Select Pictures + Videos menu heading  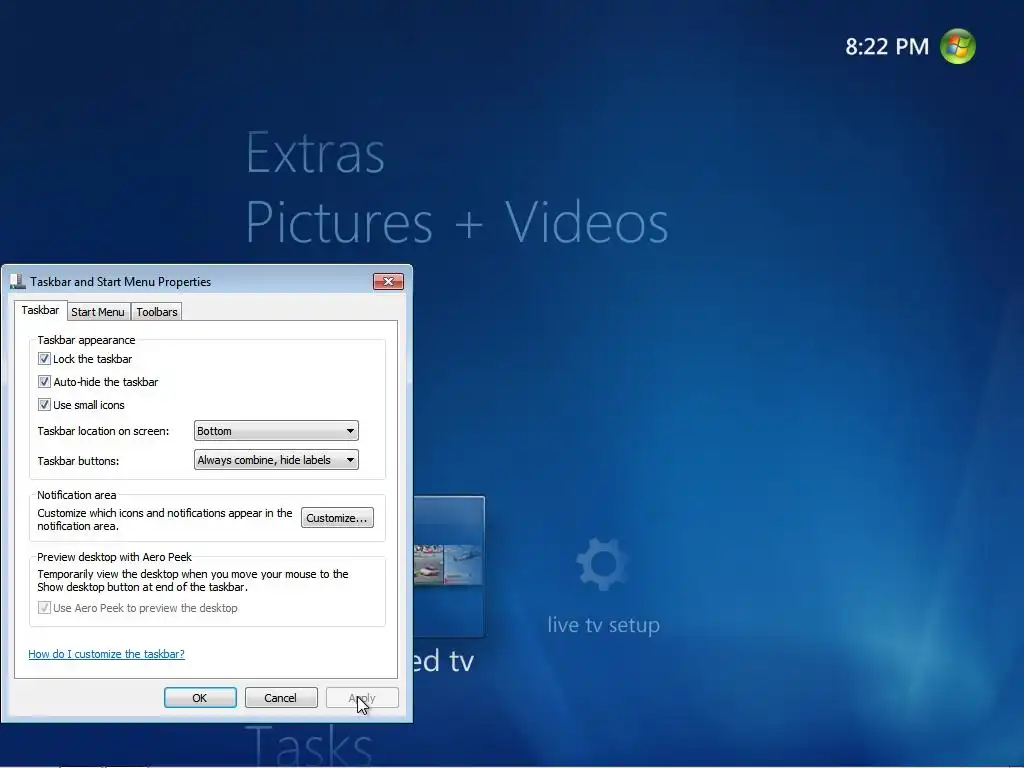pyautogui.click(x=457, y=223)
